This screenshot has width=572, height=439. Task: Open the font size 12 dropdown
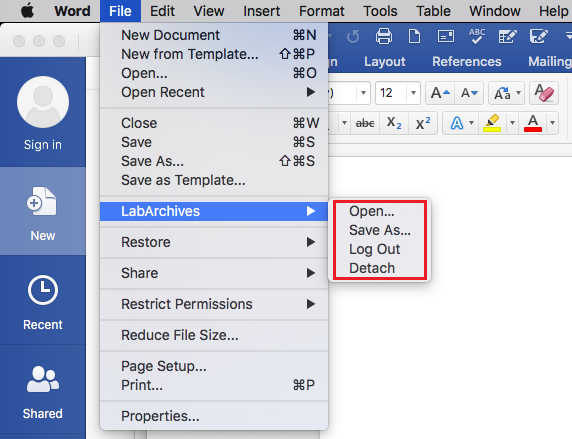point(413,93)
